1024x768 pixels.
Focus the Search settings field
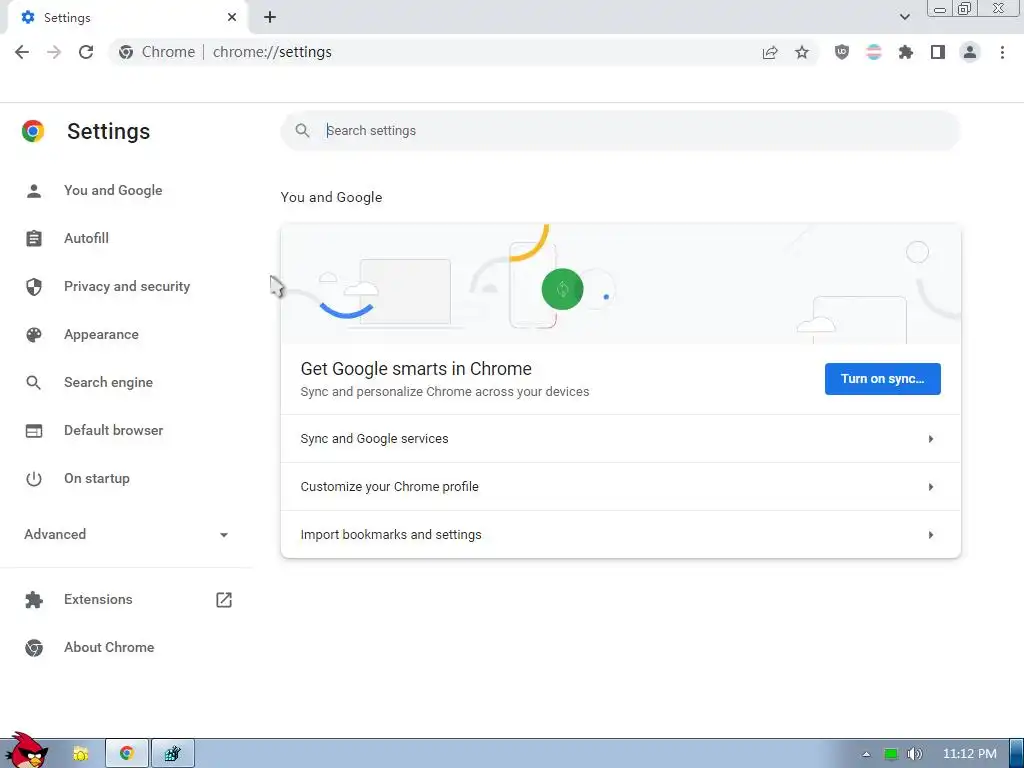(x=620, y=131)
